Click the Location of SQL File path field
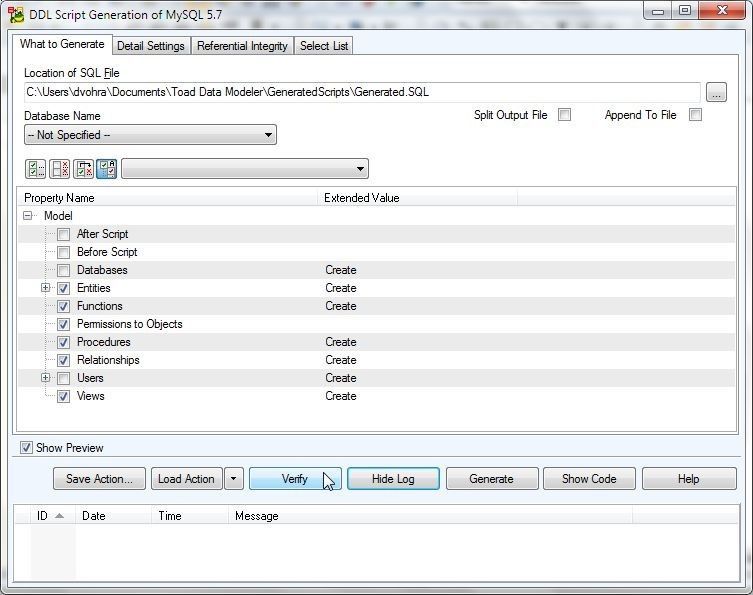 362,92
